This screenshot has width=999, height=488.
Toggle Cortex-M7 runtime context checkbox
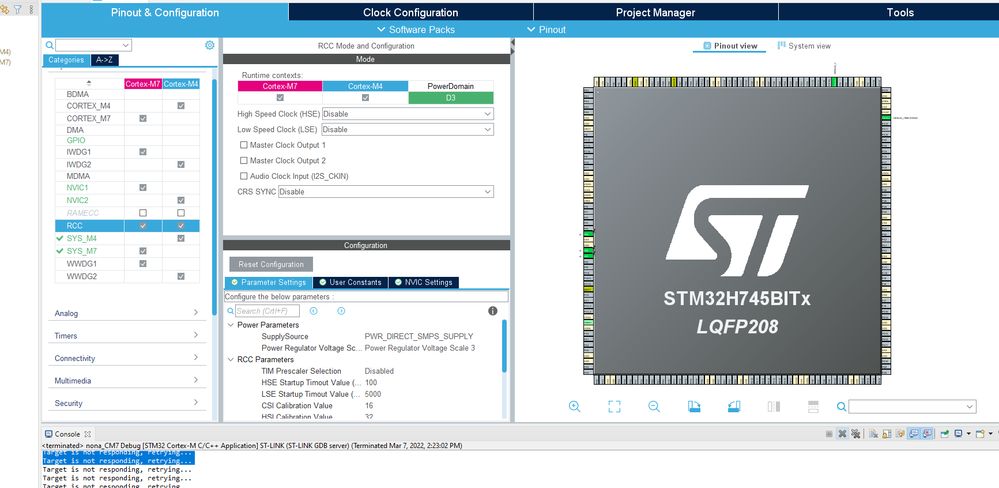point(280,97)
